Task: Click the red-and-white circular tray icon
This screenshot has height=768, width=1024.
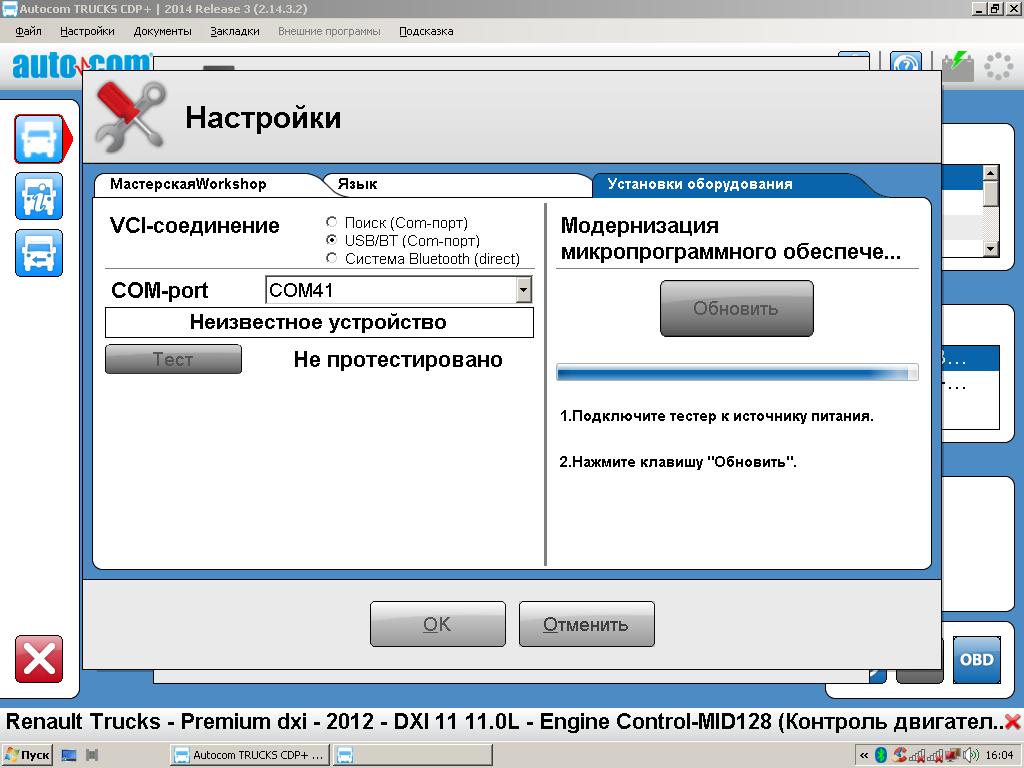Action: [x=900, y=755]
